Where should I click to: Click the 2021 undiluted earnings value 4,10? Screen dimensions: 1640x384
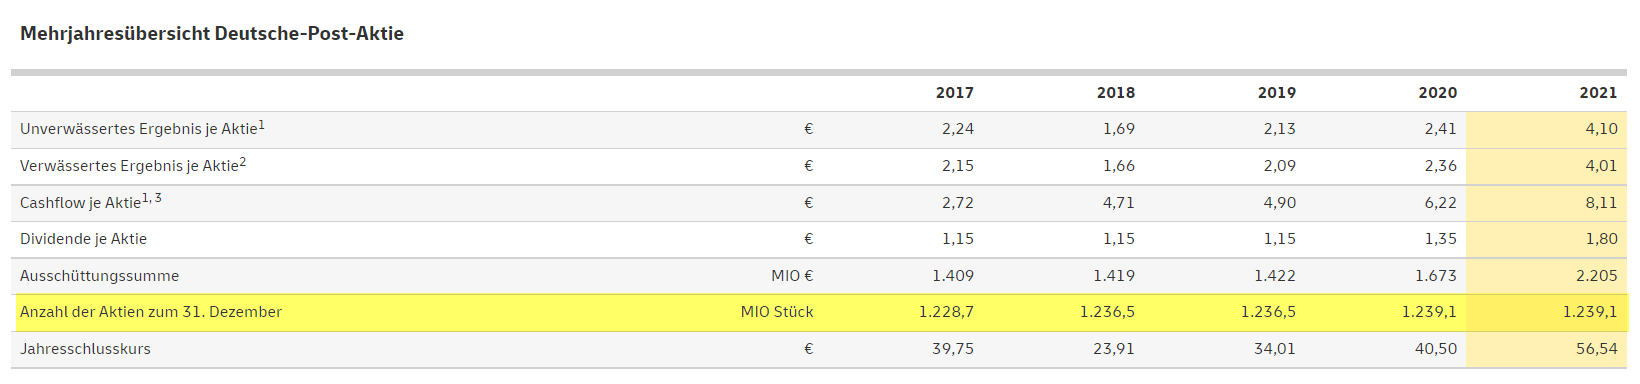coord(1601,129)
